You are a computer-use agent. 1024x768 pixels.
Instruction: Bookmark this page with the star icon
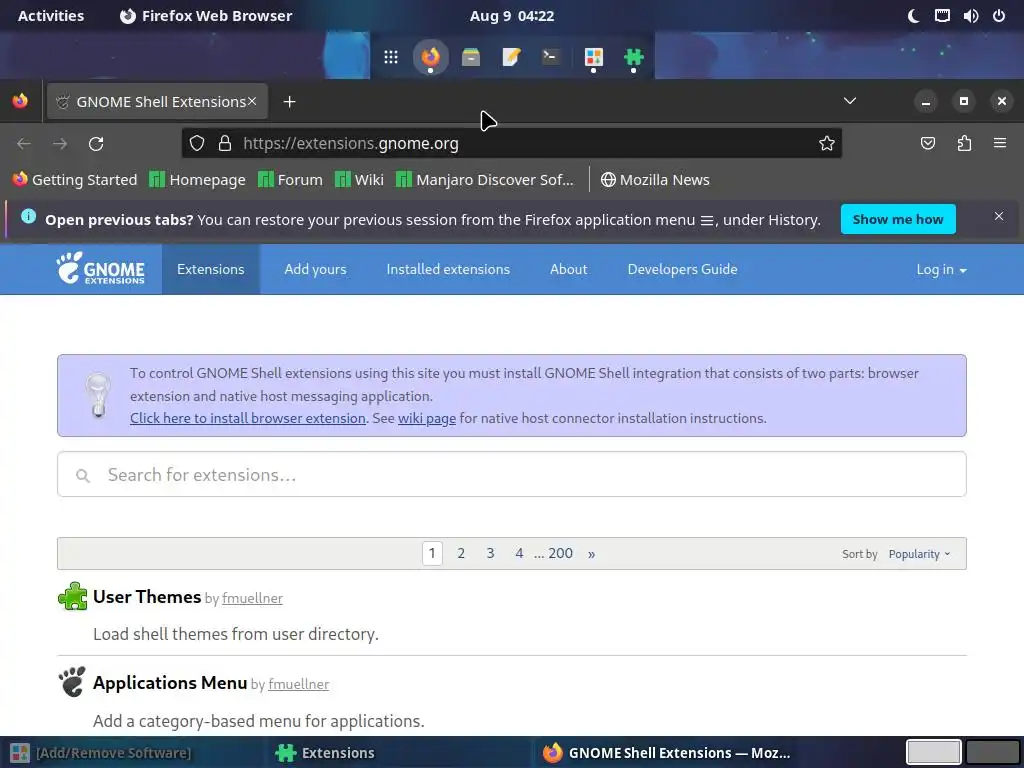pyautogui.click(x=827, y=144)
